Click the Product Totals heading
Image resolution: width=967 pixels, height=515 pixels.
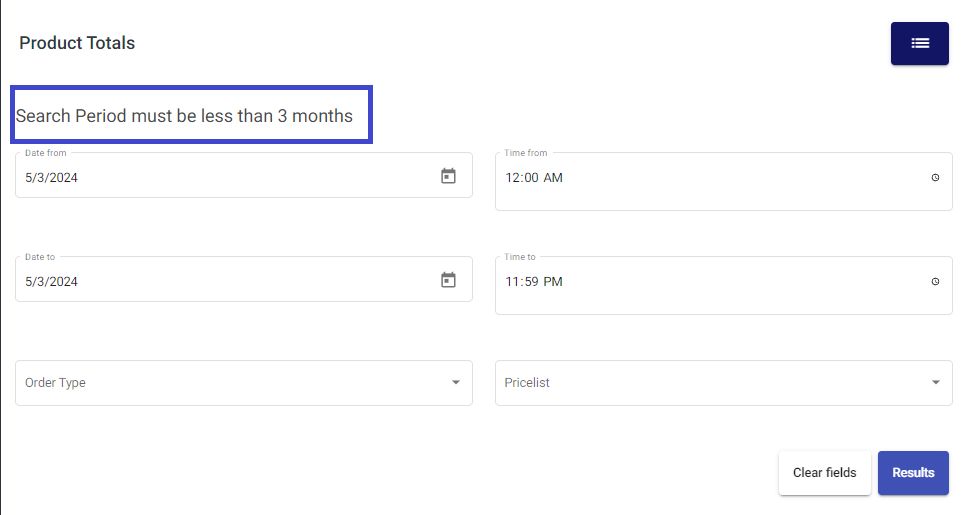click(x=77, y=43)
